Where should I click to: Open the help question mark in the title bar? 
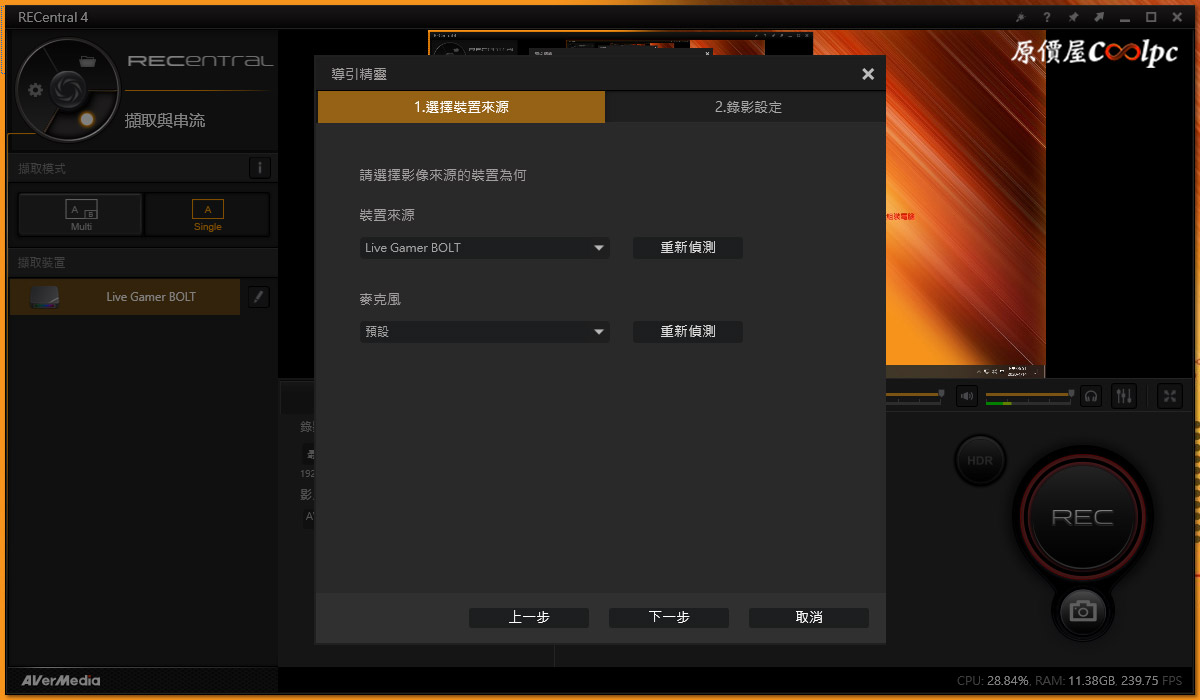pos(1047,17)
